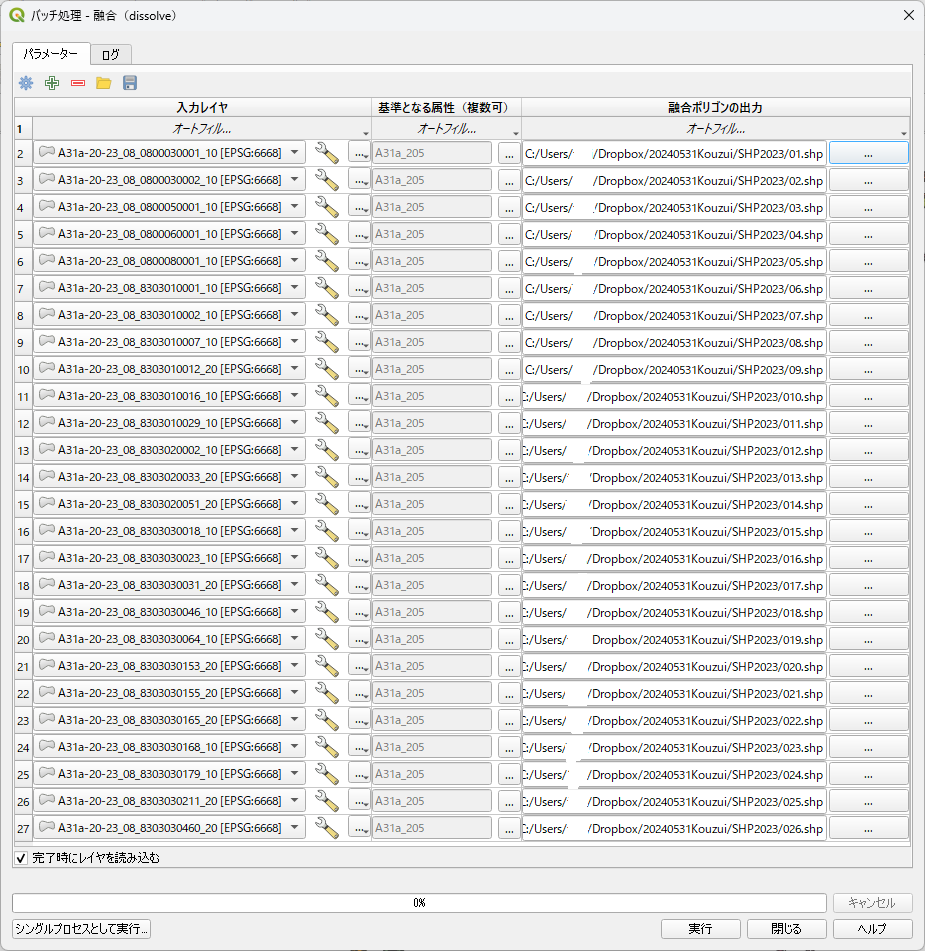Viewport: 925px width, 951px height.
Task: Click the シングルプロセスとして実行 button
Action: pyautogui.click(x=82, y=929)
